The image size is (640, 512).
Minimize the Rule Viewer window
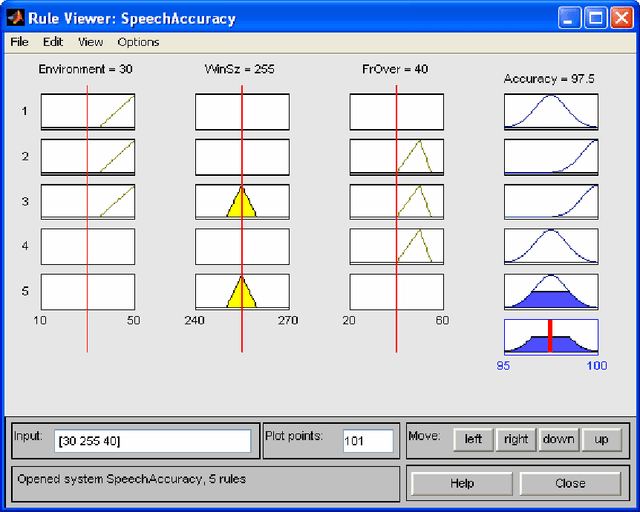[x=569, y=18]
